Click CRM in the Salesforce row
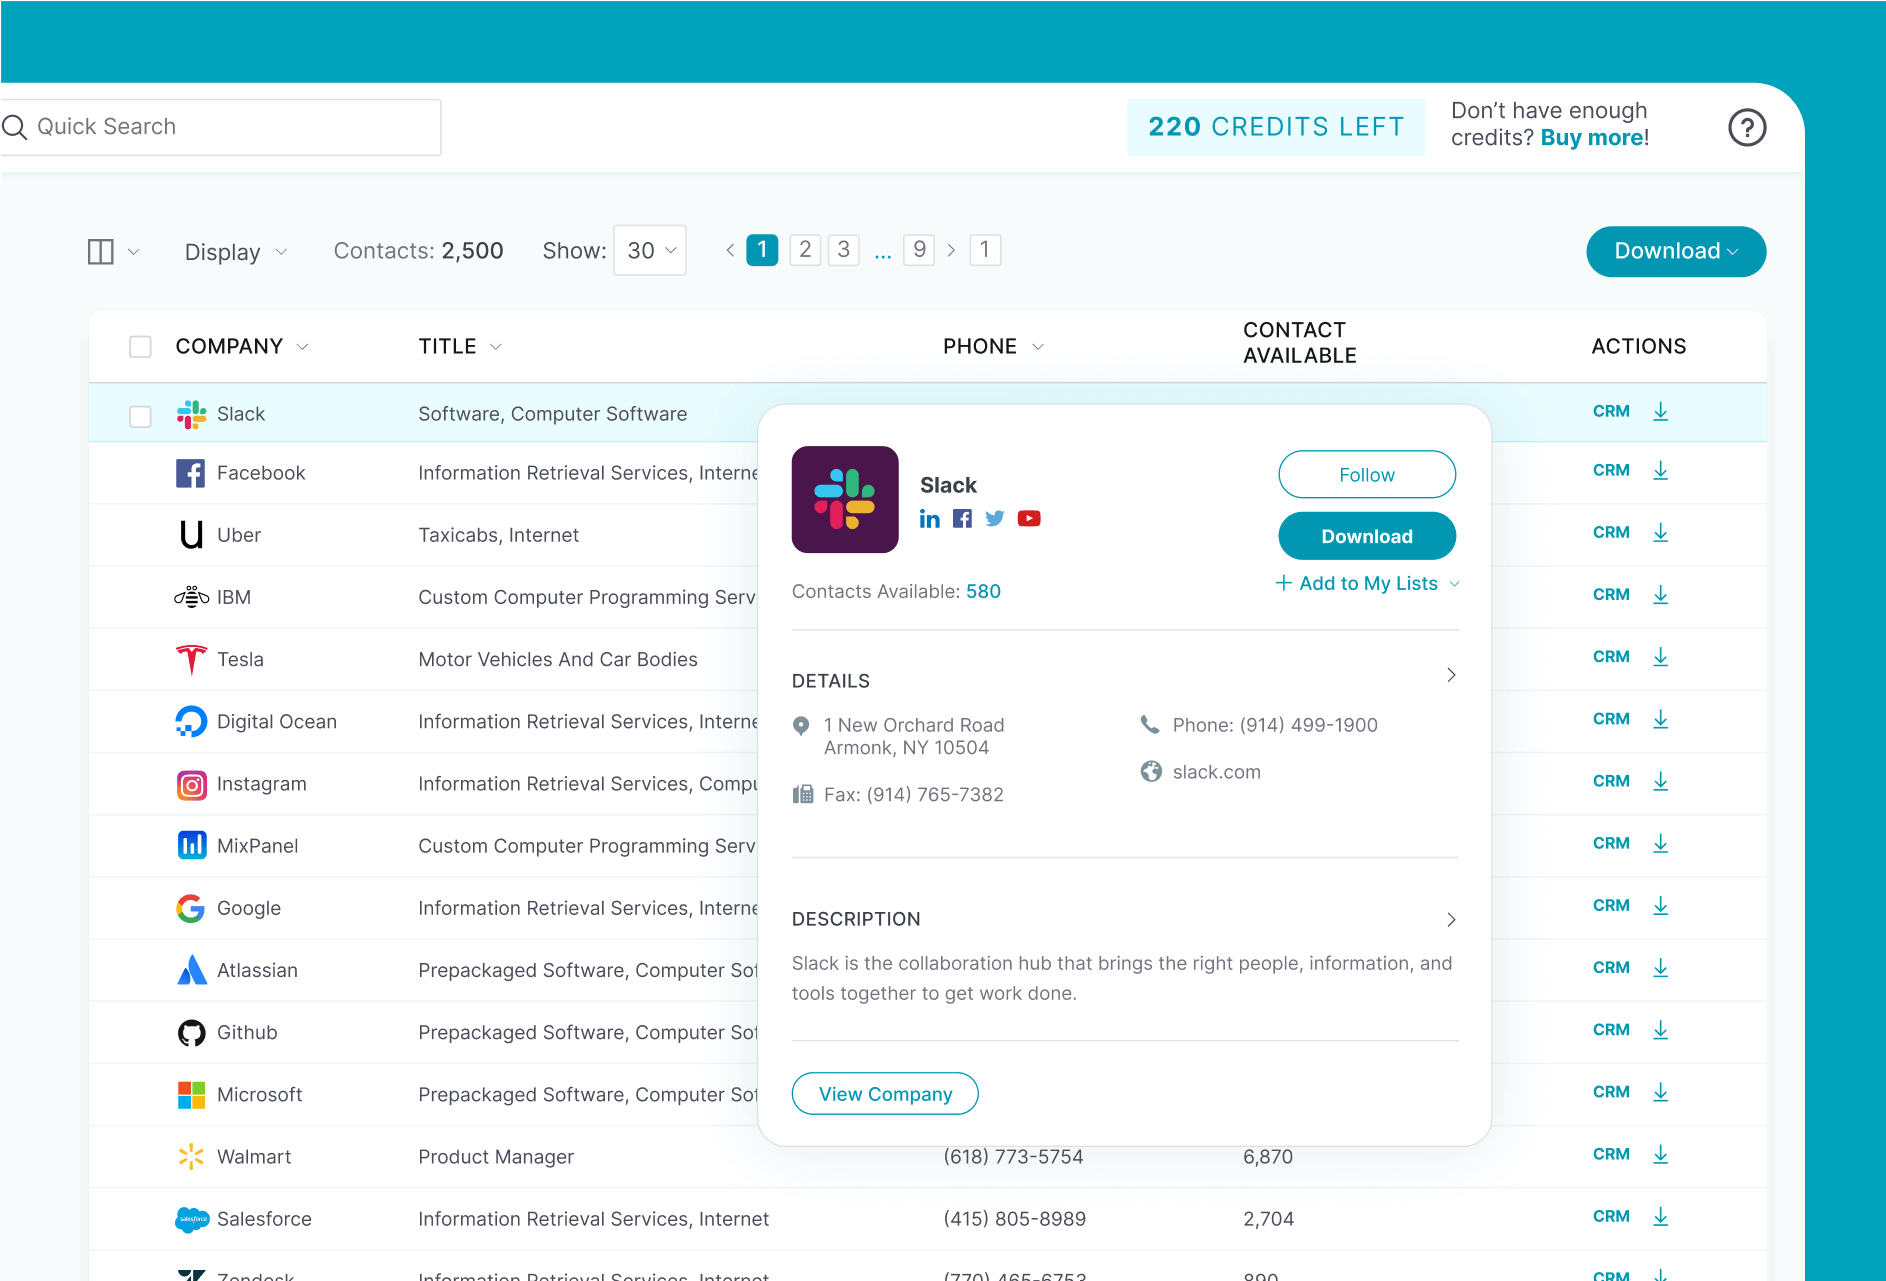 (1611, 1216)
